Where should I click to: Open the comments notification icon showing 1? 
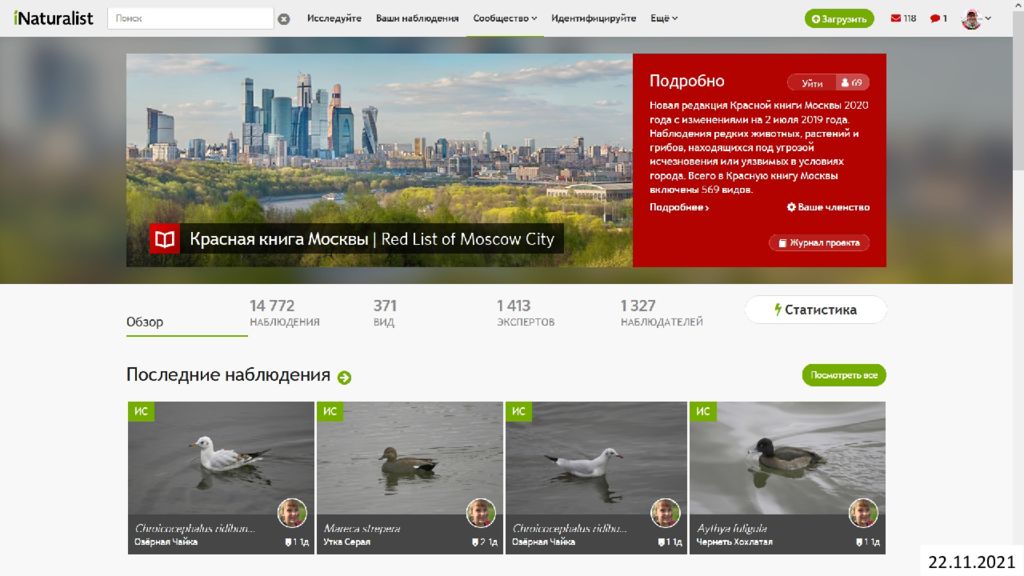(x=938, y=18)
